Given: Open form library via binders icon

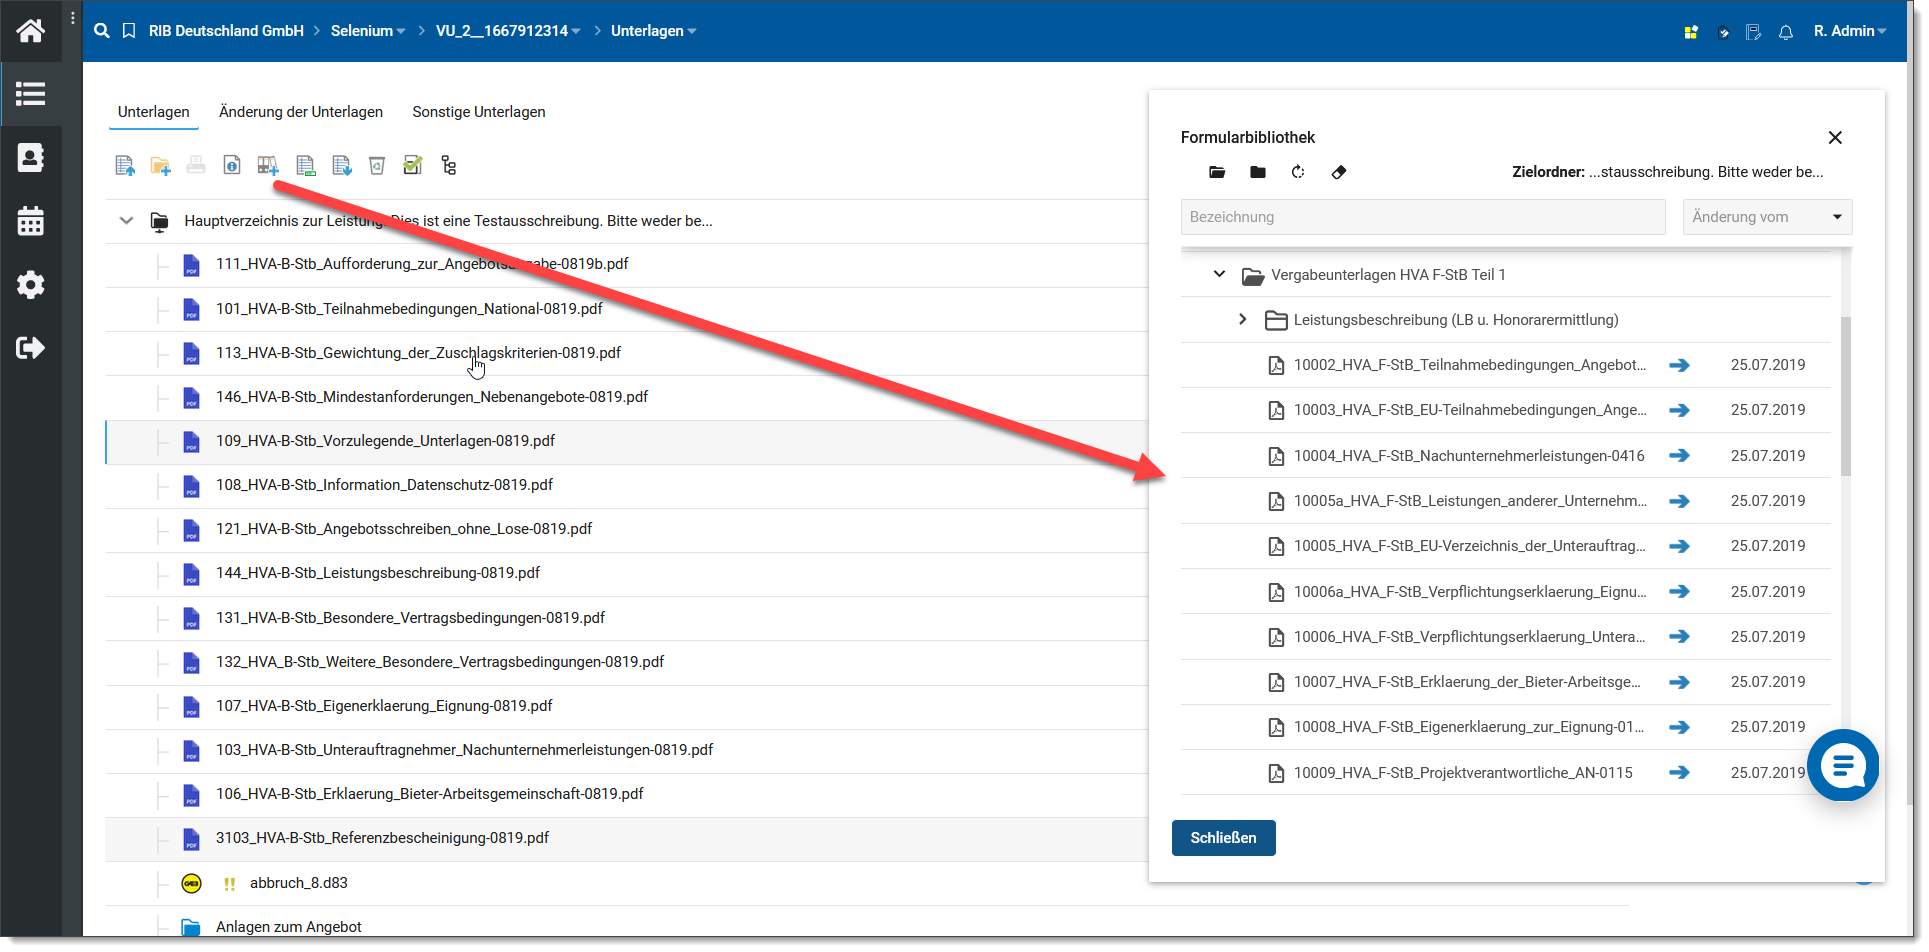Looking at the screenshot, I should [268, 166].
